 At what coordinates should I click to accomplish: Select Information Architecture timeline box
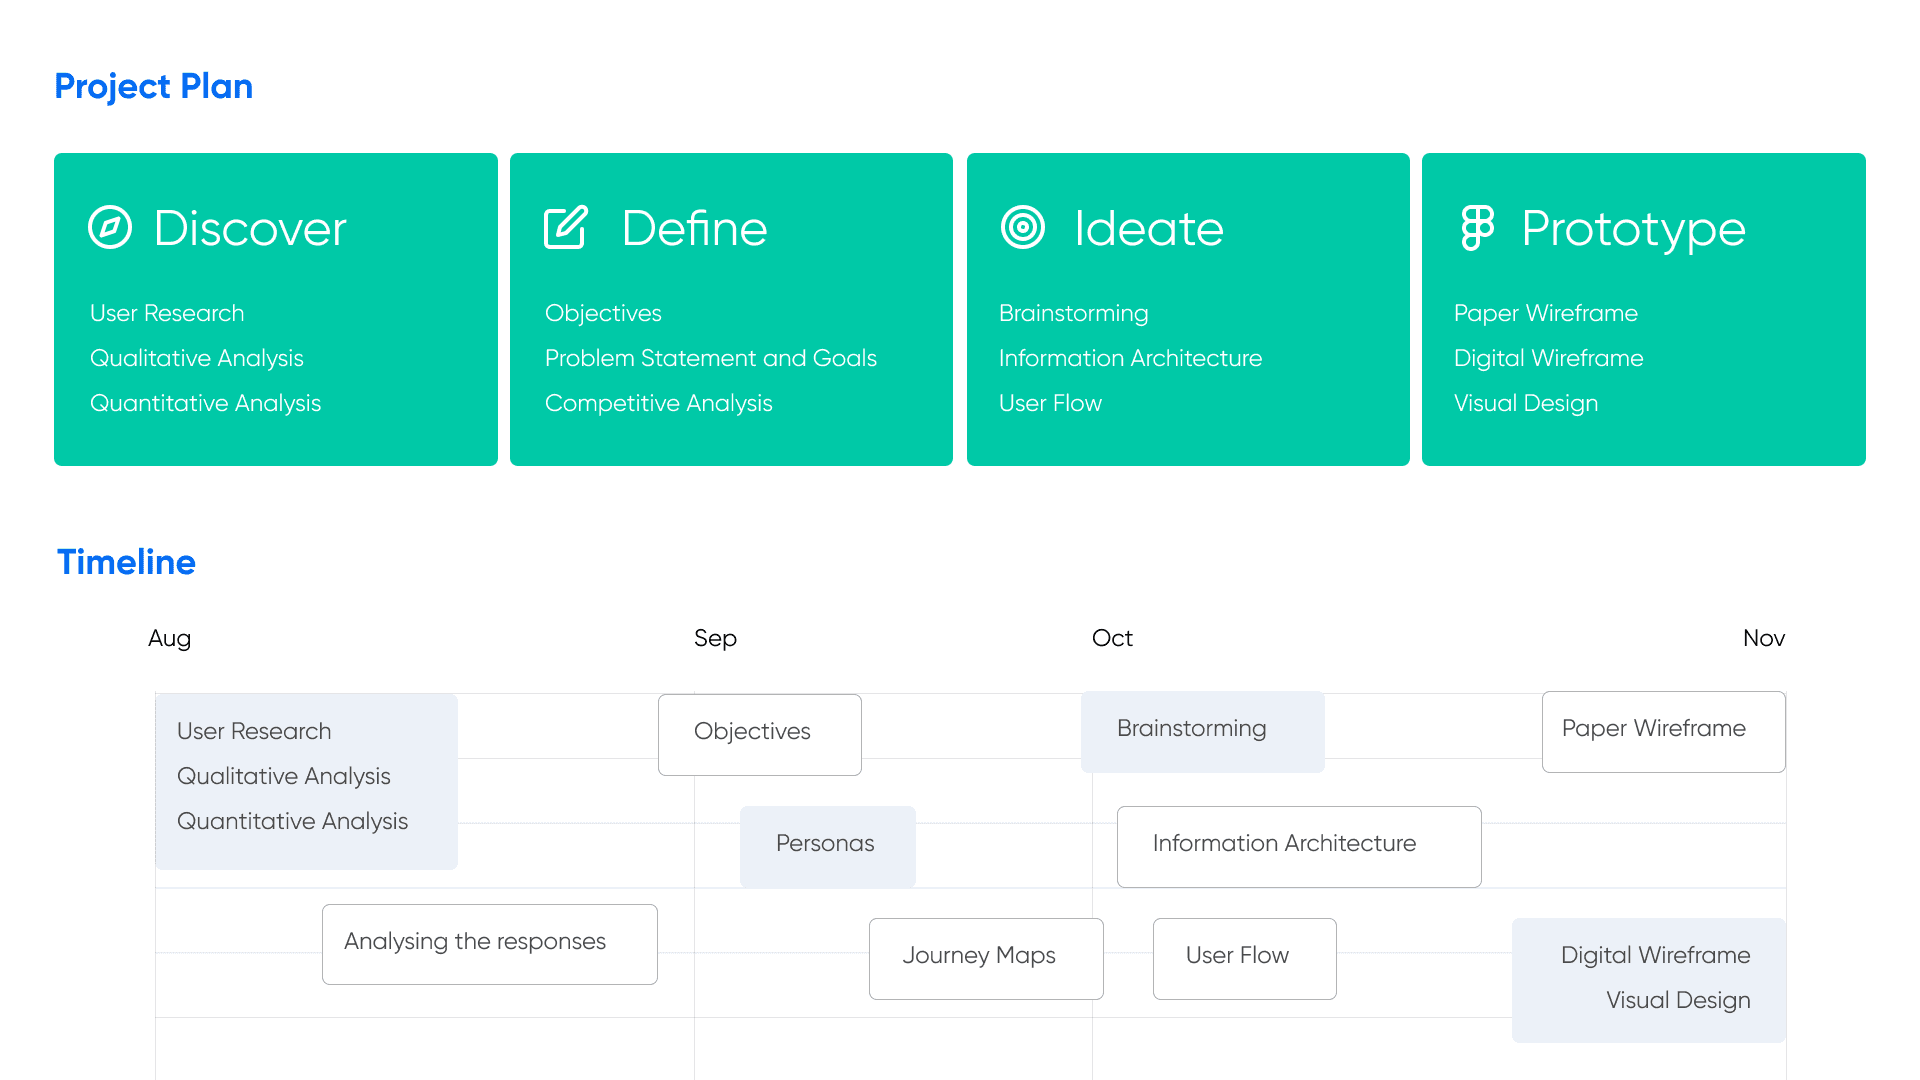1298,846
